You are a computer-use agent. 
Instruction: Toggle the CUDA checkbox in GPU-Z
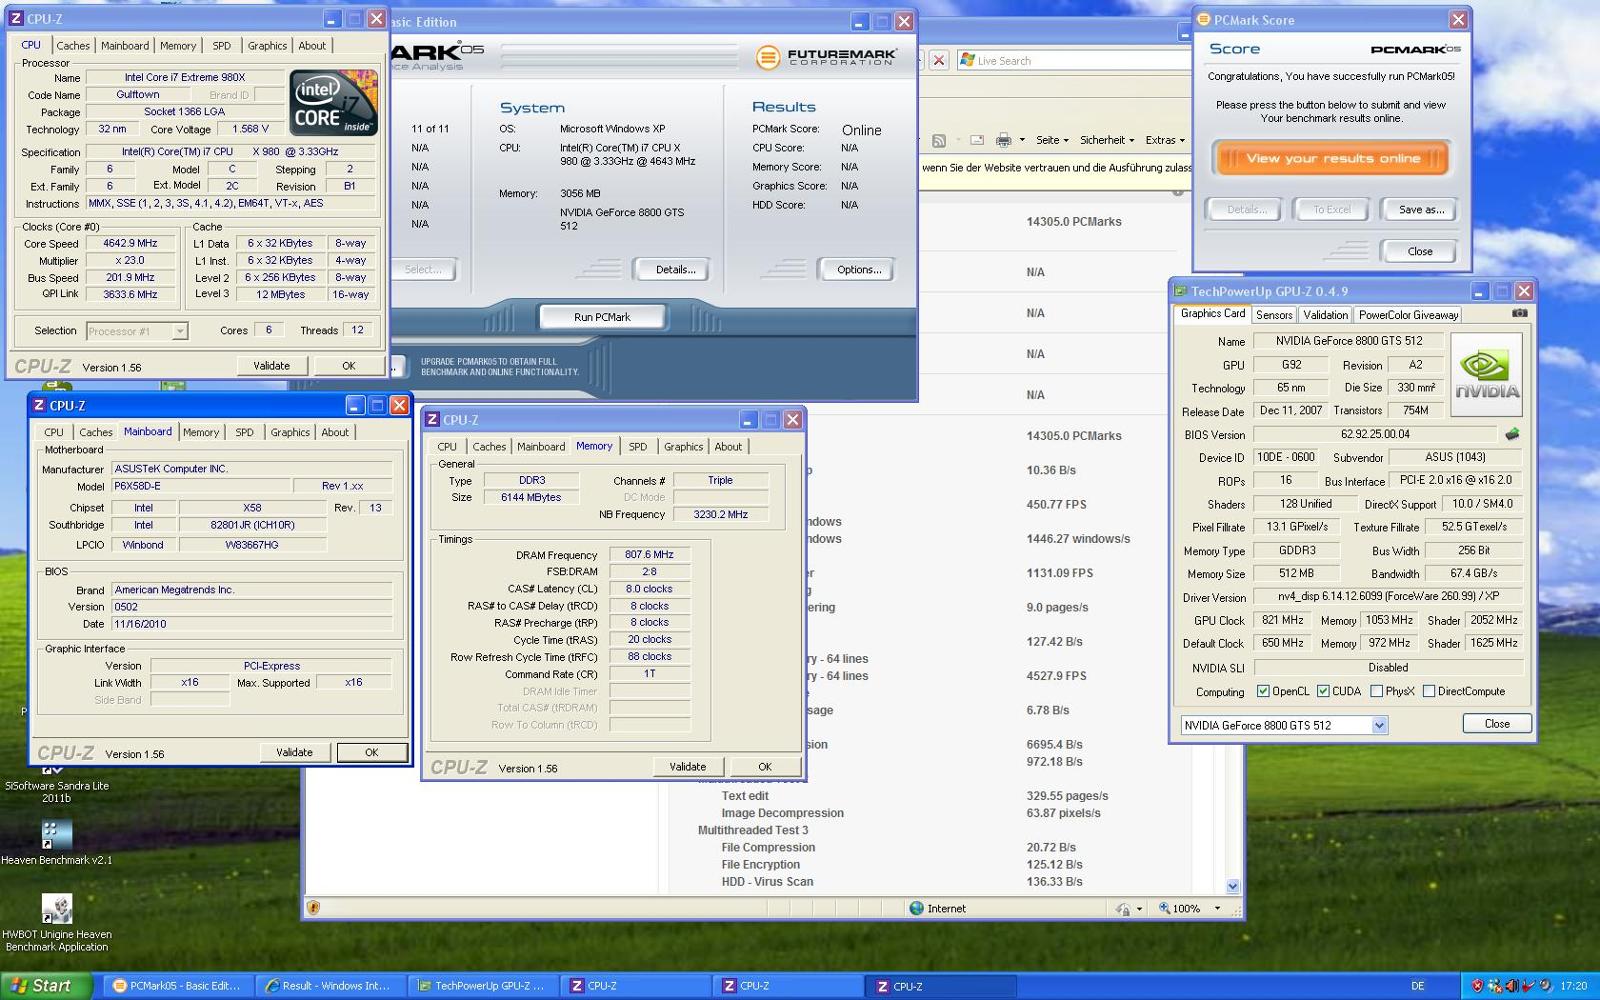[1323, 691]
